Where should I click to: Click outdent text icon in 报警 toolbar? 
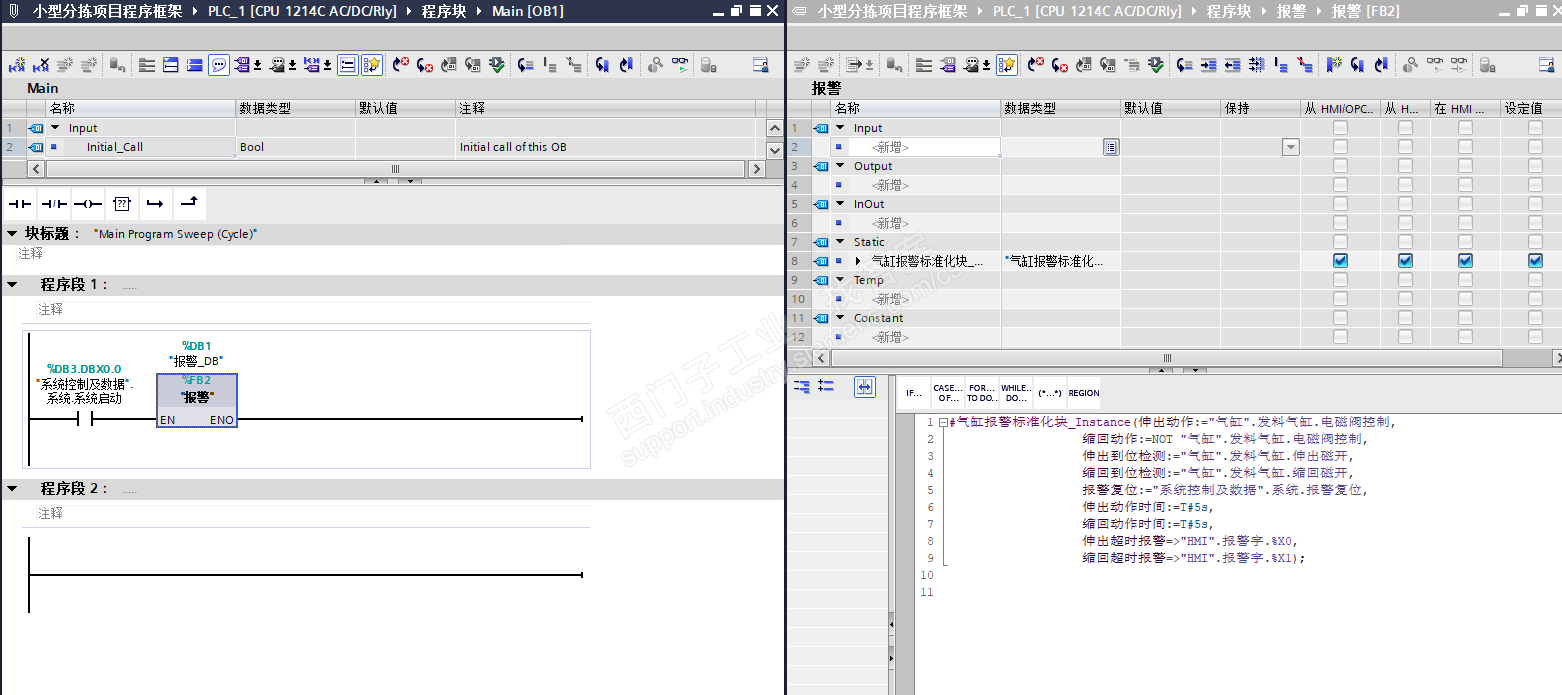[x=1233, y=65]
